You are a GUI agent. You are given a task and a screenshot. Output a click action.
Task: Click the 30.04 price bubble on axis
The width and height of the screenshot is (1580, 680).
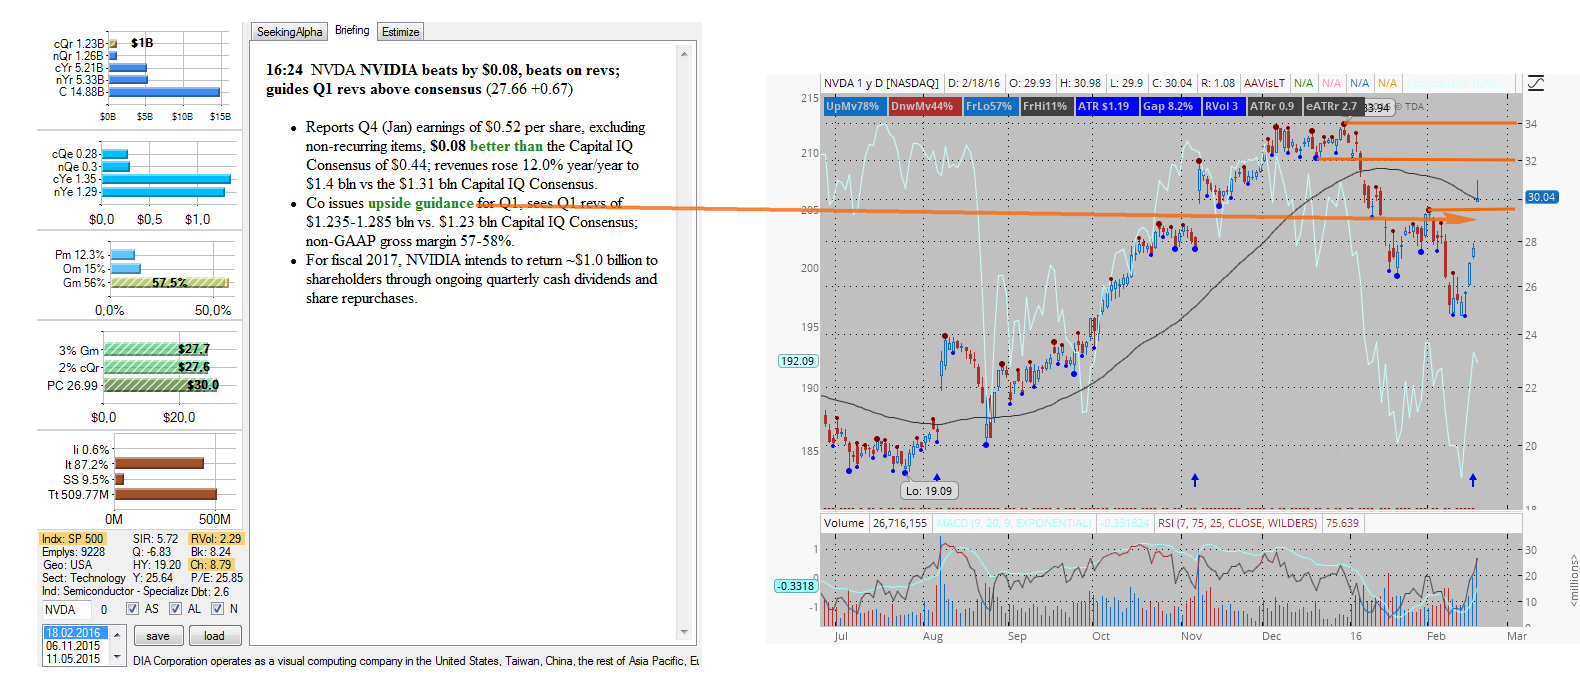(1541, 197)
